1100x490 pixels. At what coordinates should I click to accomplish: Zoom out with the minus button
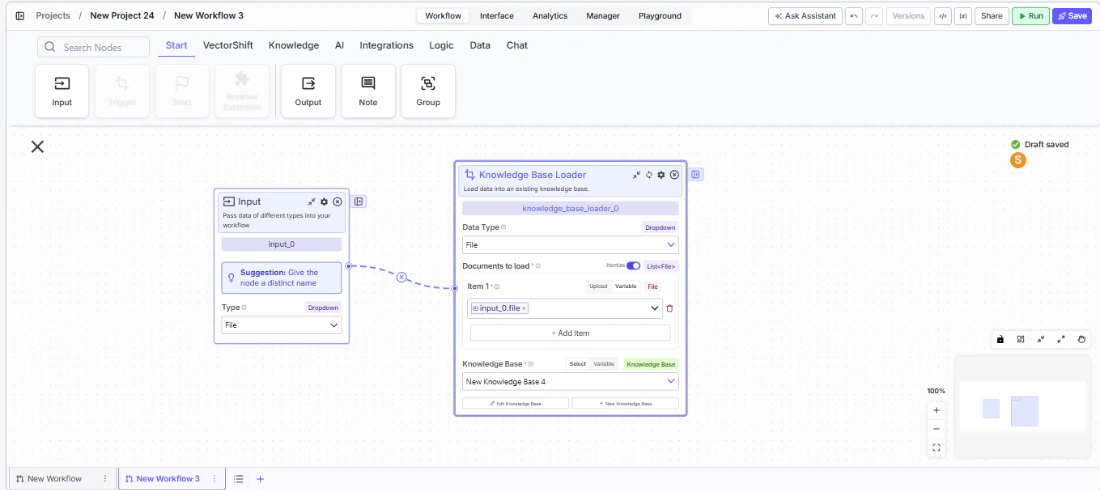(x=937, y=429)
